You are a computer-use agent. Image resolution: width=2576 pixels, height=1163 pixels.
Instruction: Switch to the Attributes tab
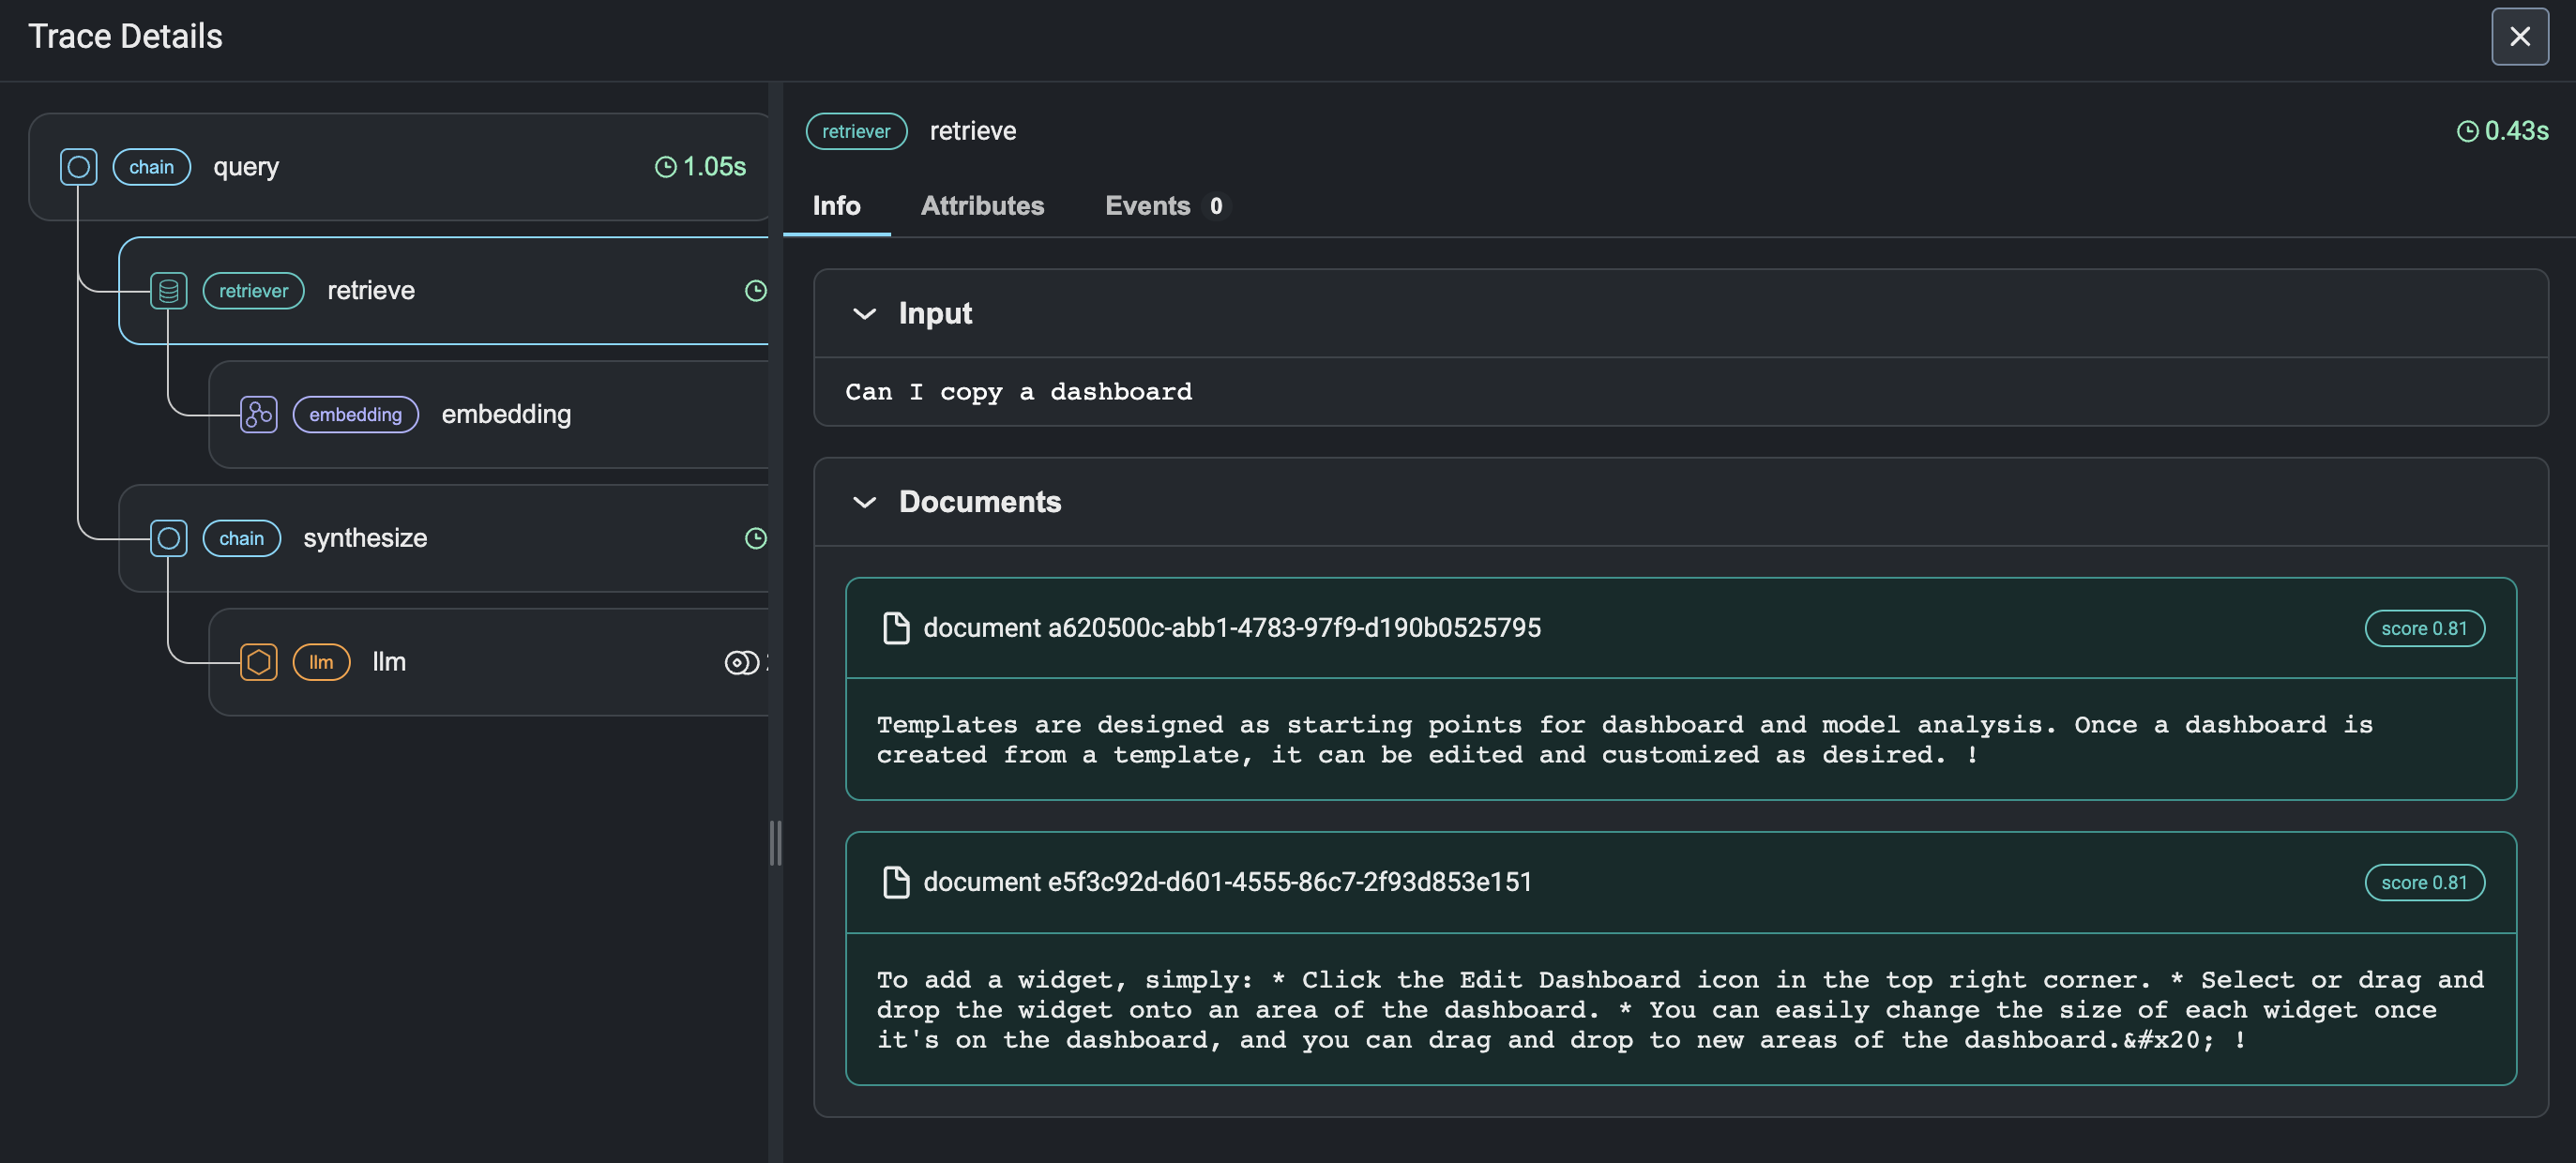[x=982, y=206]
